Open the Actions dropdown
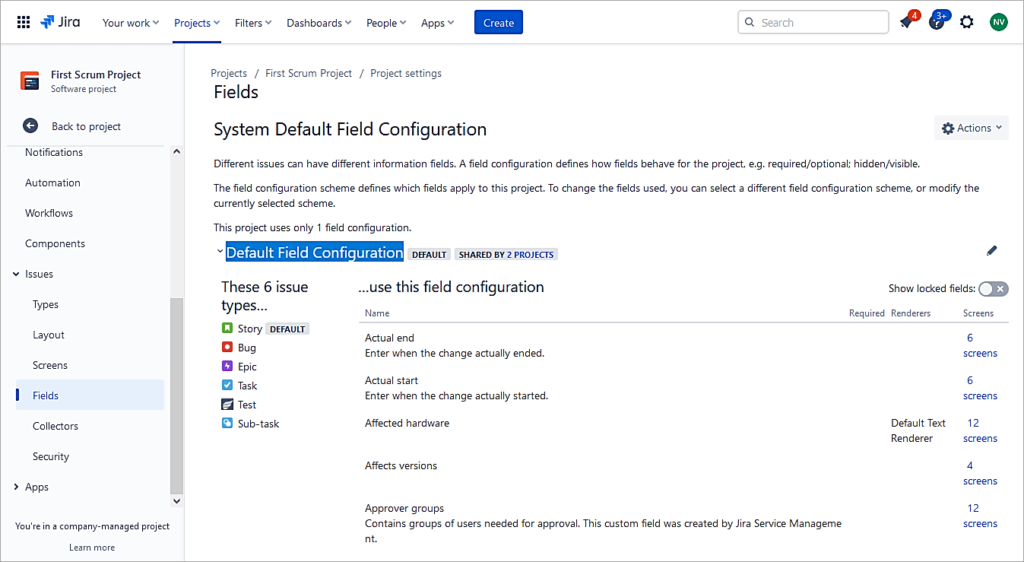Screen dimensions: 1024x562 tap(971, 128)
